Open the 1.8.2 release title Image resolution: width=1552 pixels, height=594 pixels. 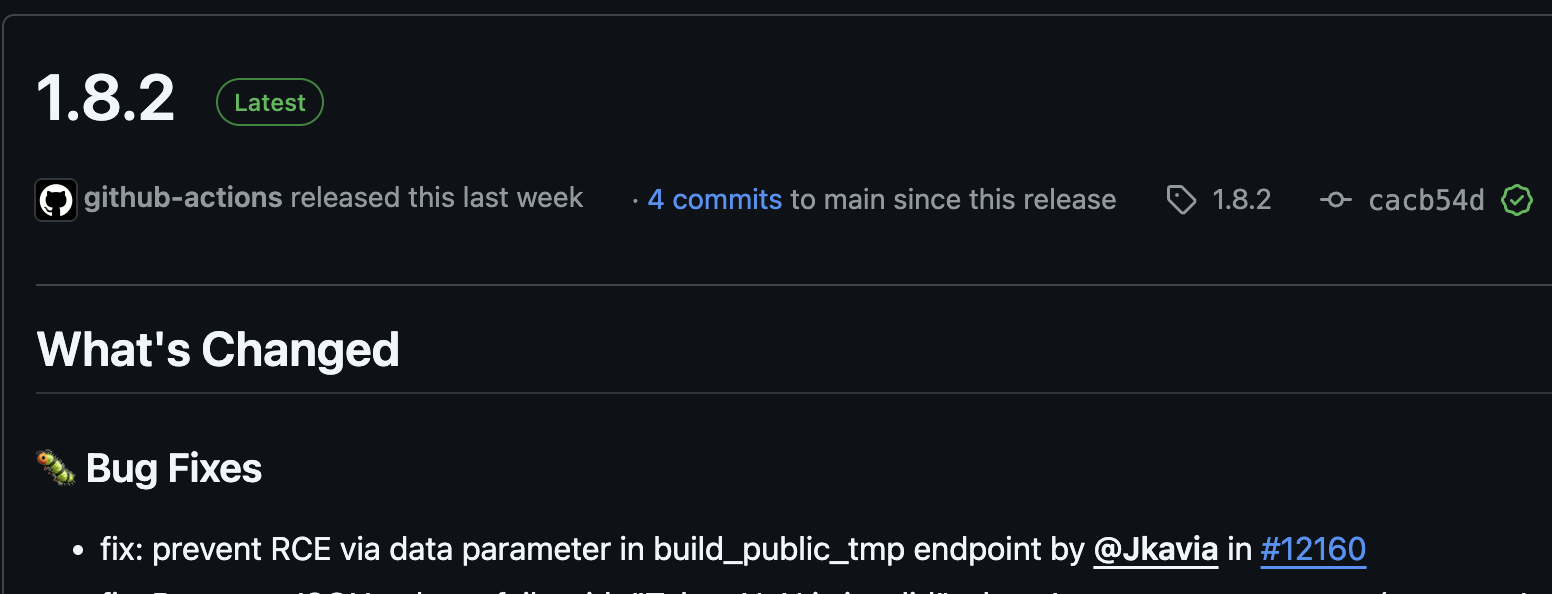106,98
